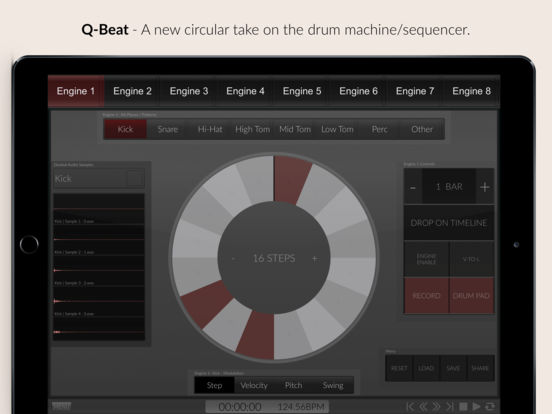Pick the Mid Tom category

point(295,129)
